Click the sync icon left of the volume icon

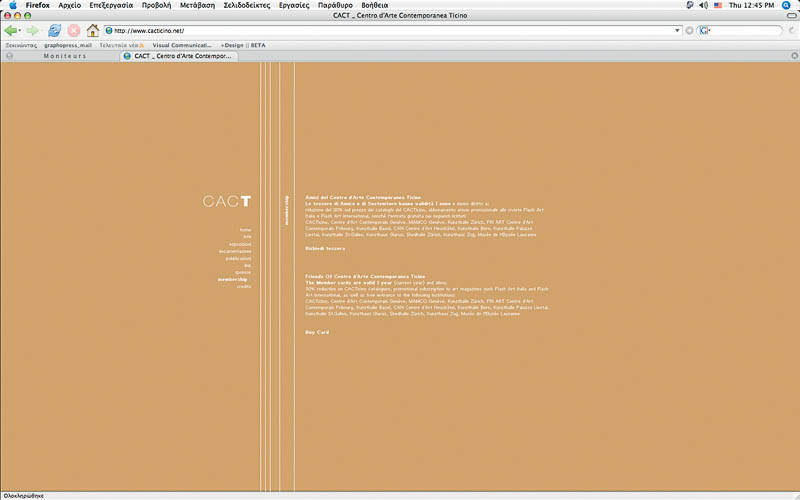[x=690, y=5]
